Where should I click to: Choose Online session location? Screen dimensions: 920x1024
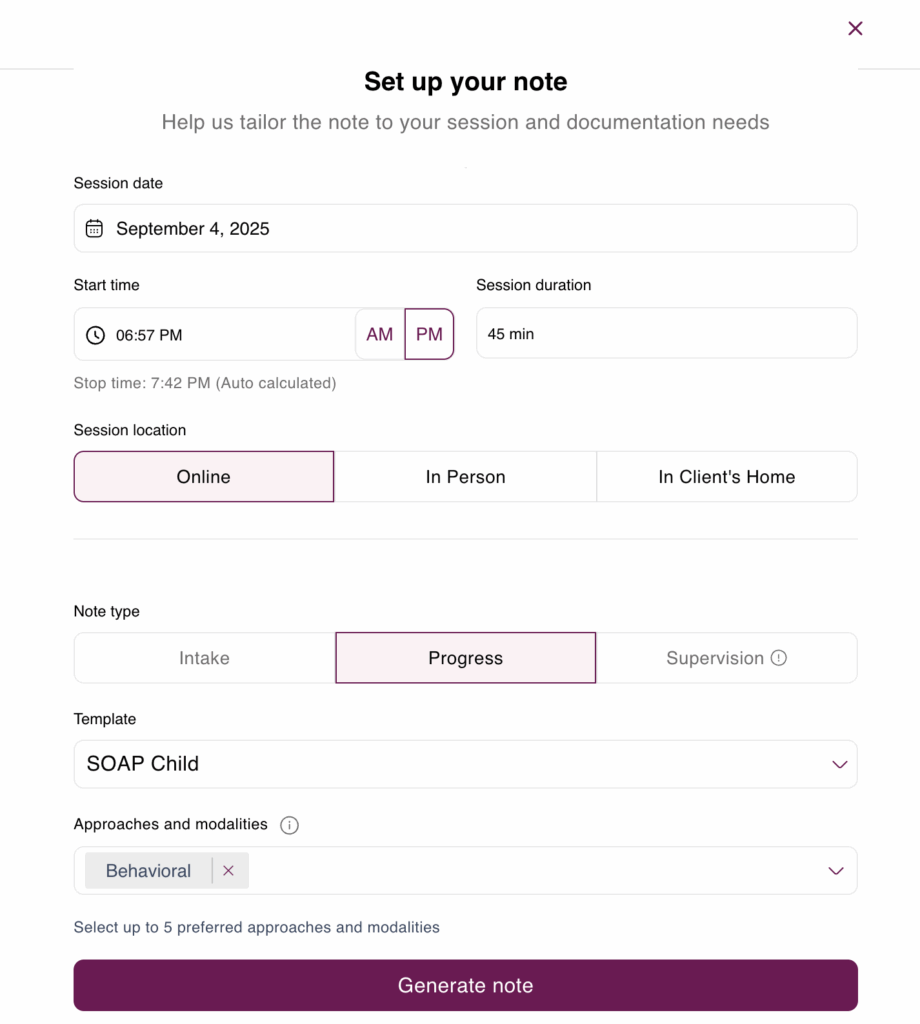click(204, 477)
